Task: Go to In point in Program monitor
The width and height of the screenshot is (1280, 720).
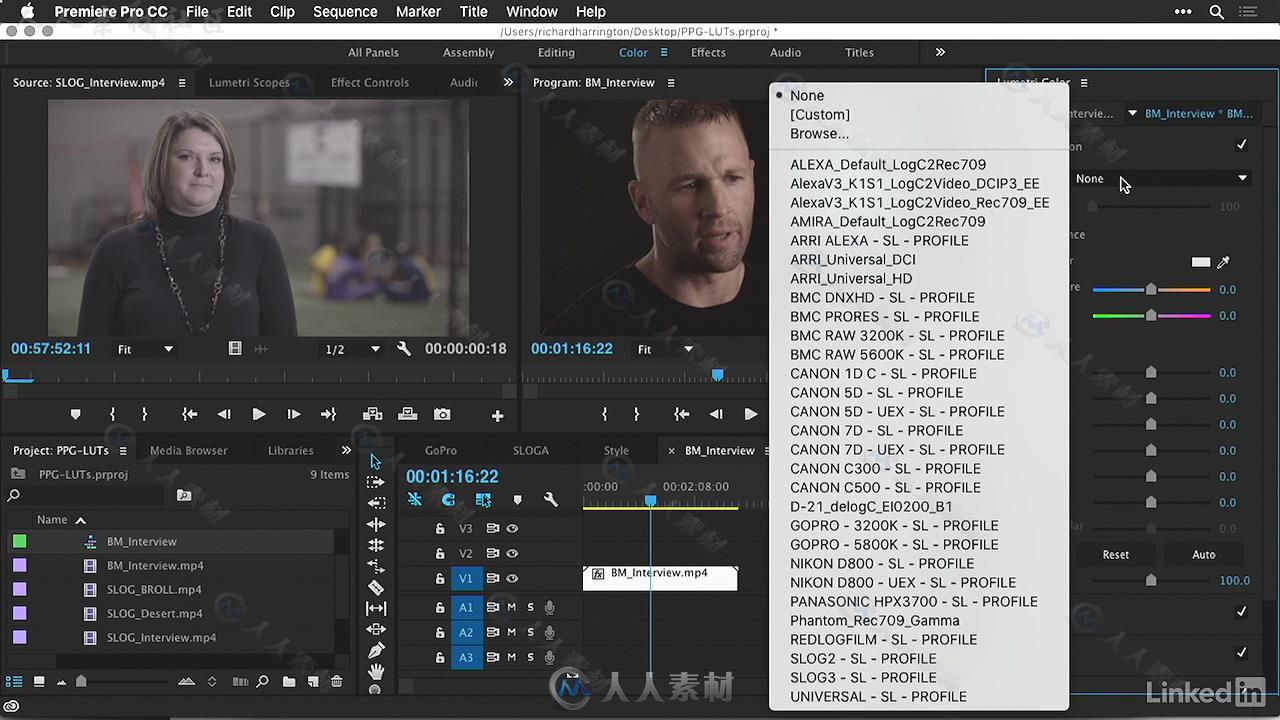Action: [x=682, y=414]
